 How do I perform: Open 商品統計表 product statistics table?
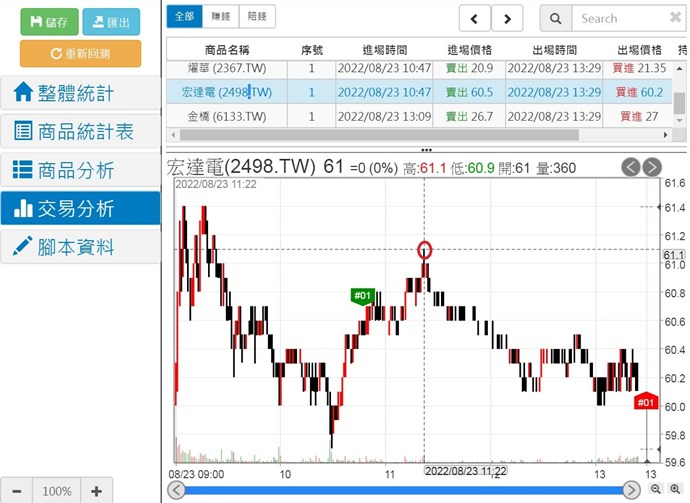coord(81,131)
